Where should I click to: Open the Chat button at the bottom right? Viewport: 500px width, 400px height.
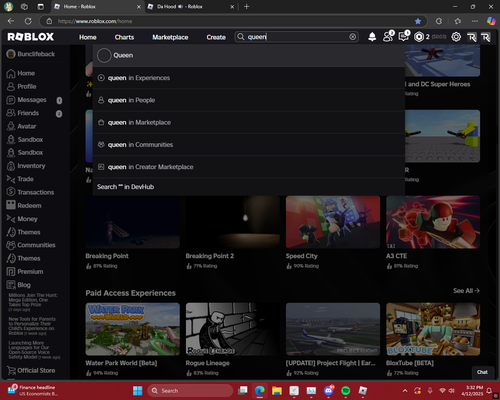(482, 372)
